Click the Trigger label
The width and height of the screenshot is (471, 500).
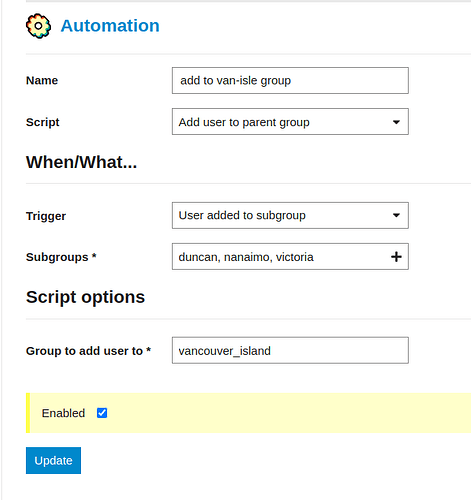[x=46, y=216]
